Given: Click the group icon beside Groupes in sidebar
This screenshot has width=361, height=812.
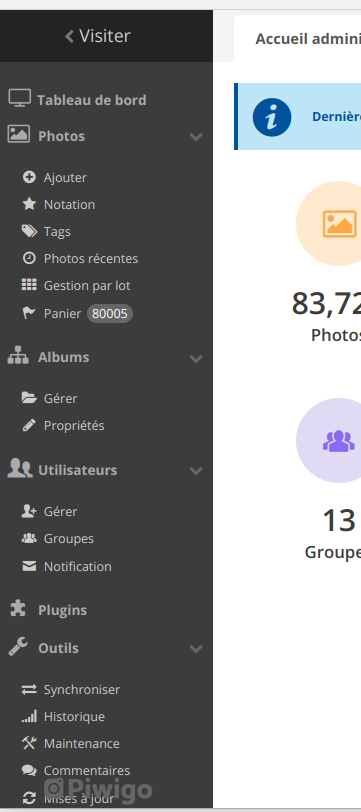Looking at the screenshot, I should [x=29, y=538].
